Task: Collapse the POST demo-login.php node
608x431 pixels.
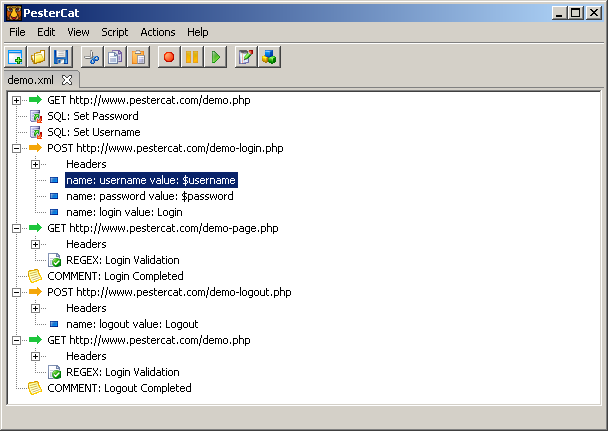Action: [16, 148]
